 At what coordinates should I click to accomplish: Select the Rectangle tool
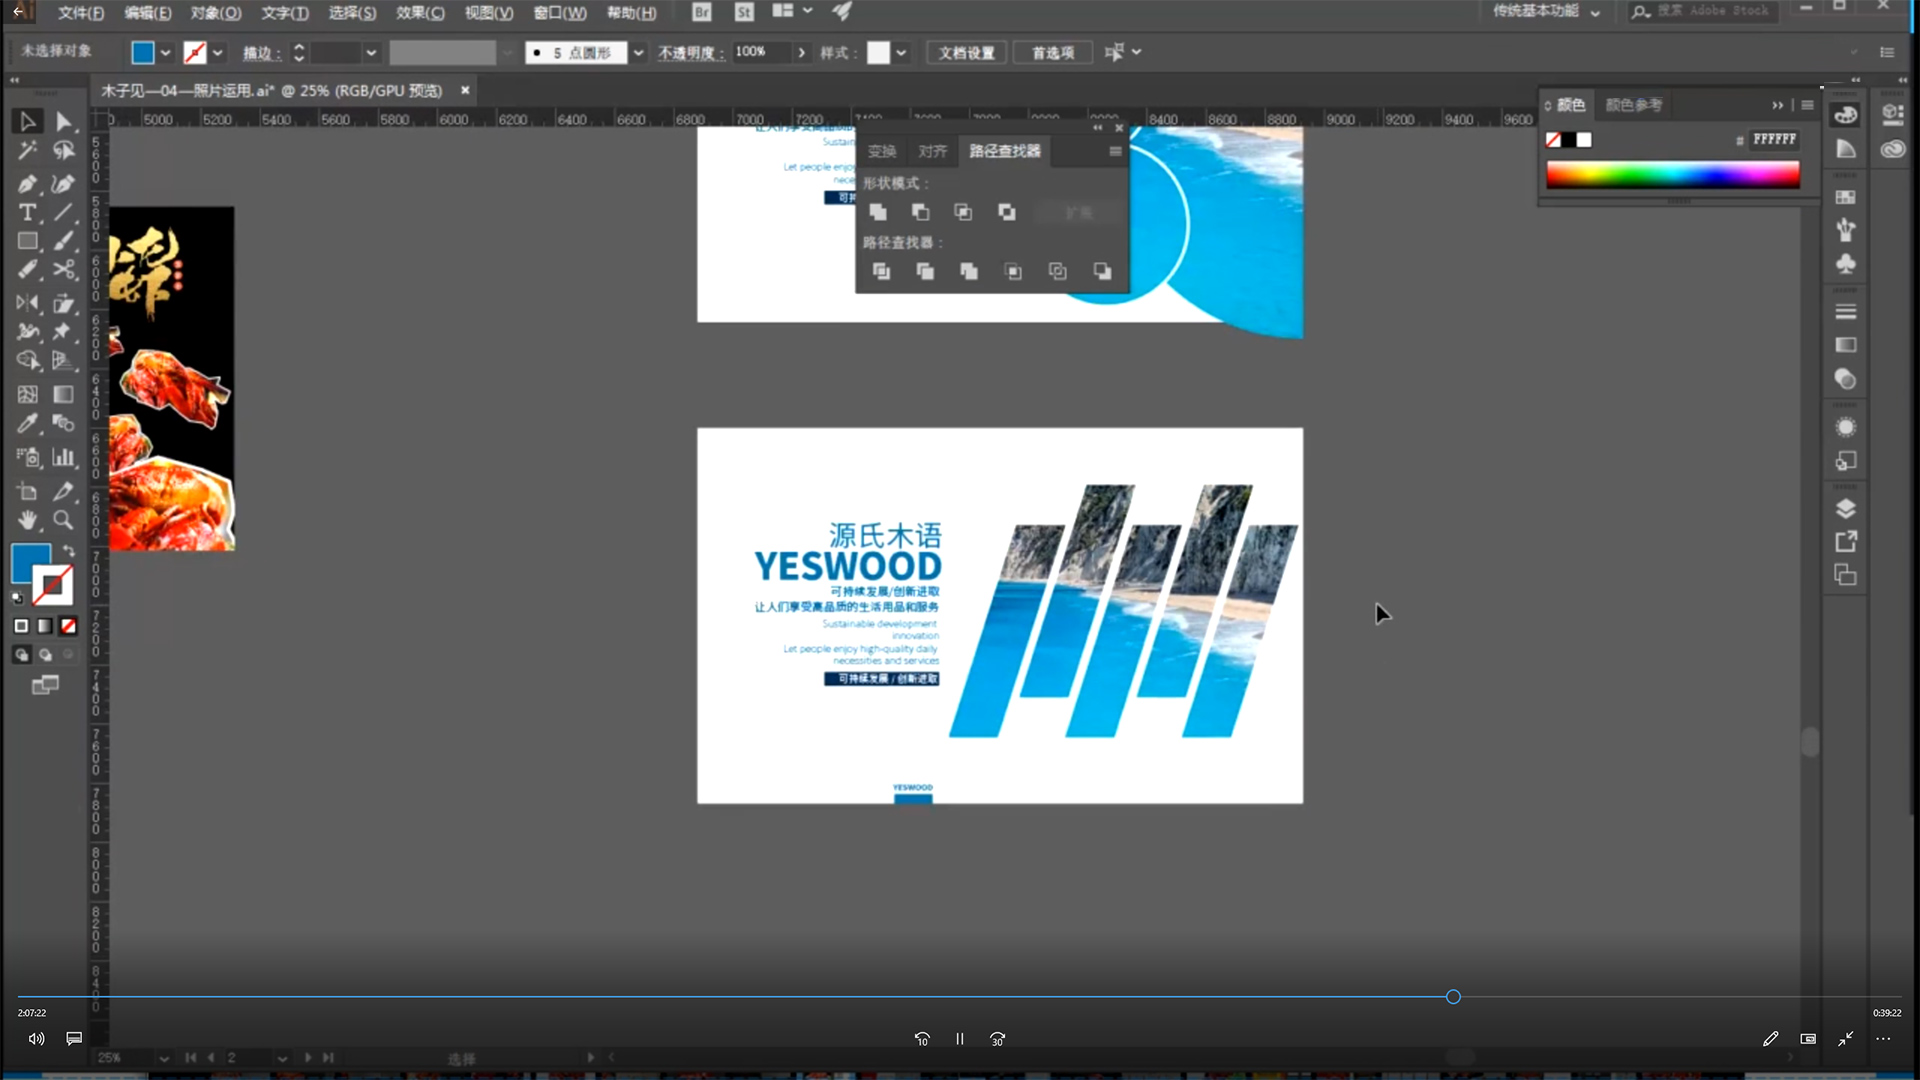(27, 241)
